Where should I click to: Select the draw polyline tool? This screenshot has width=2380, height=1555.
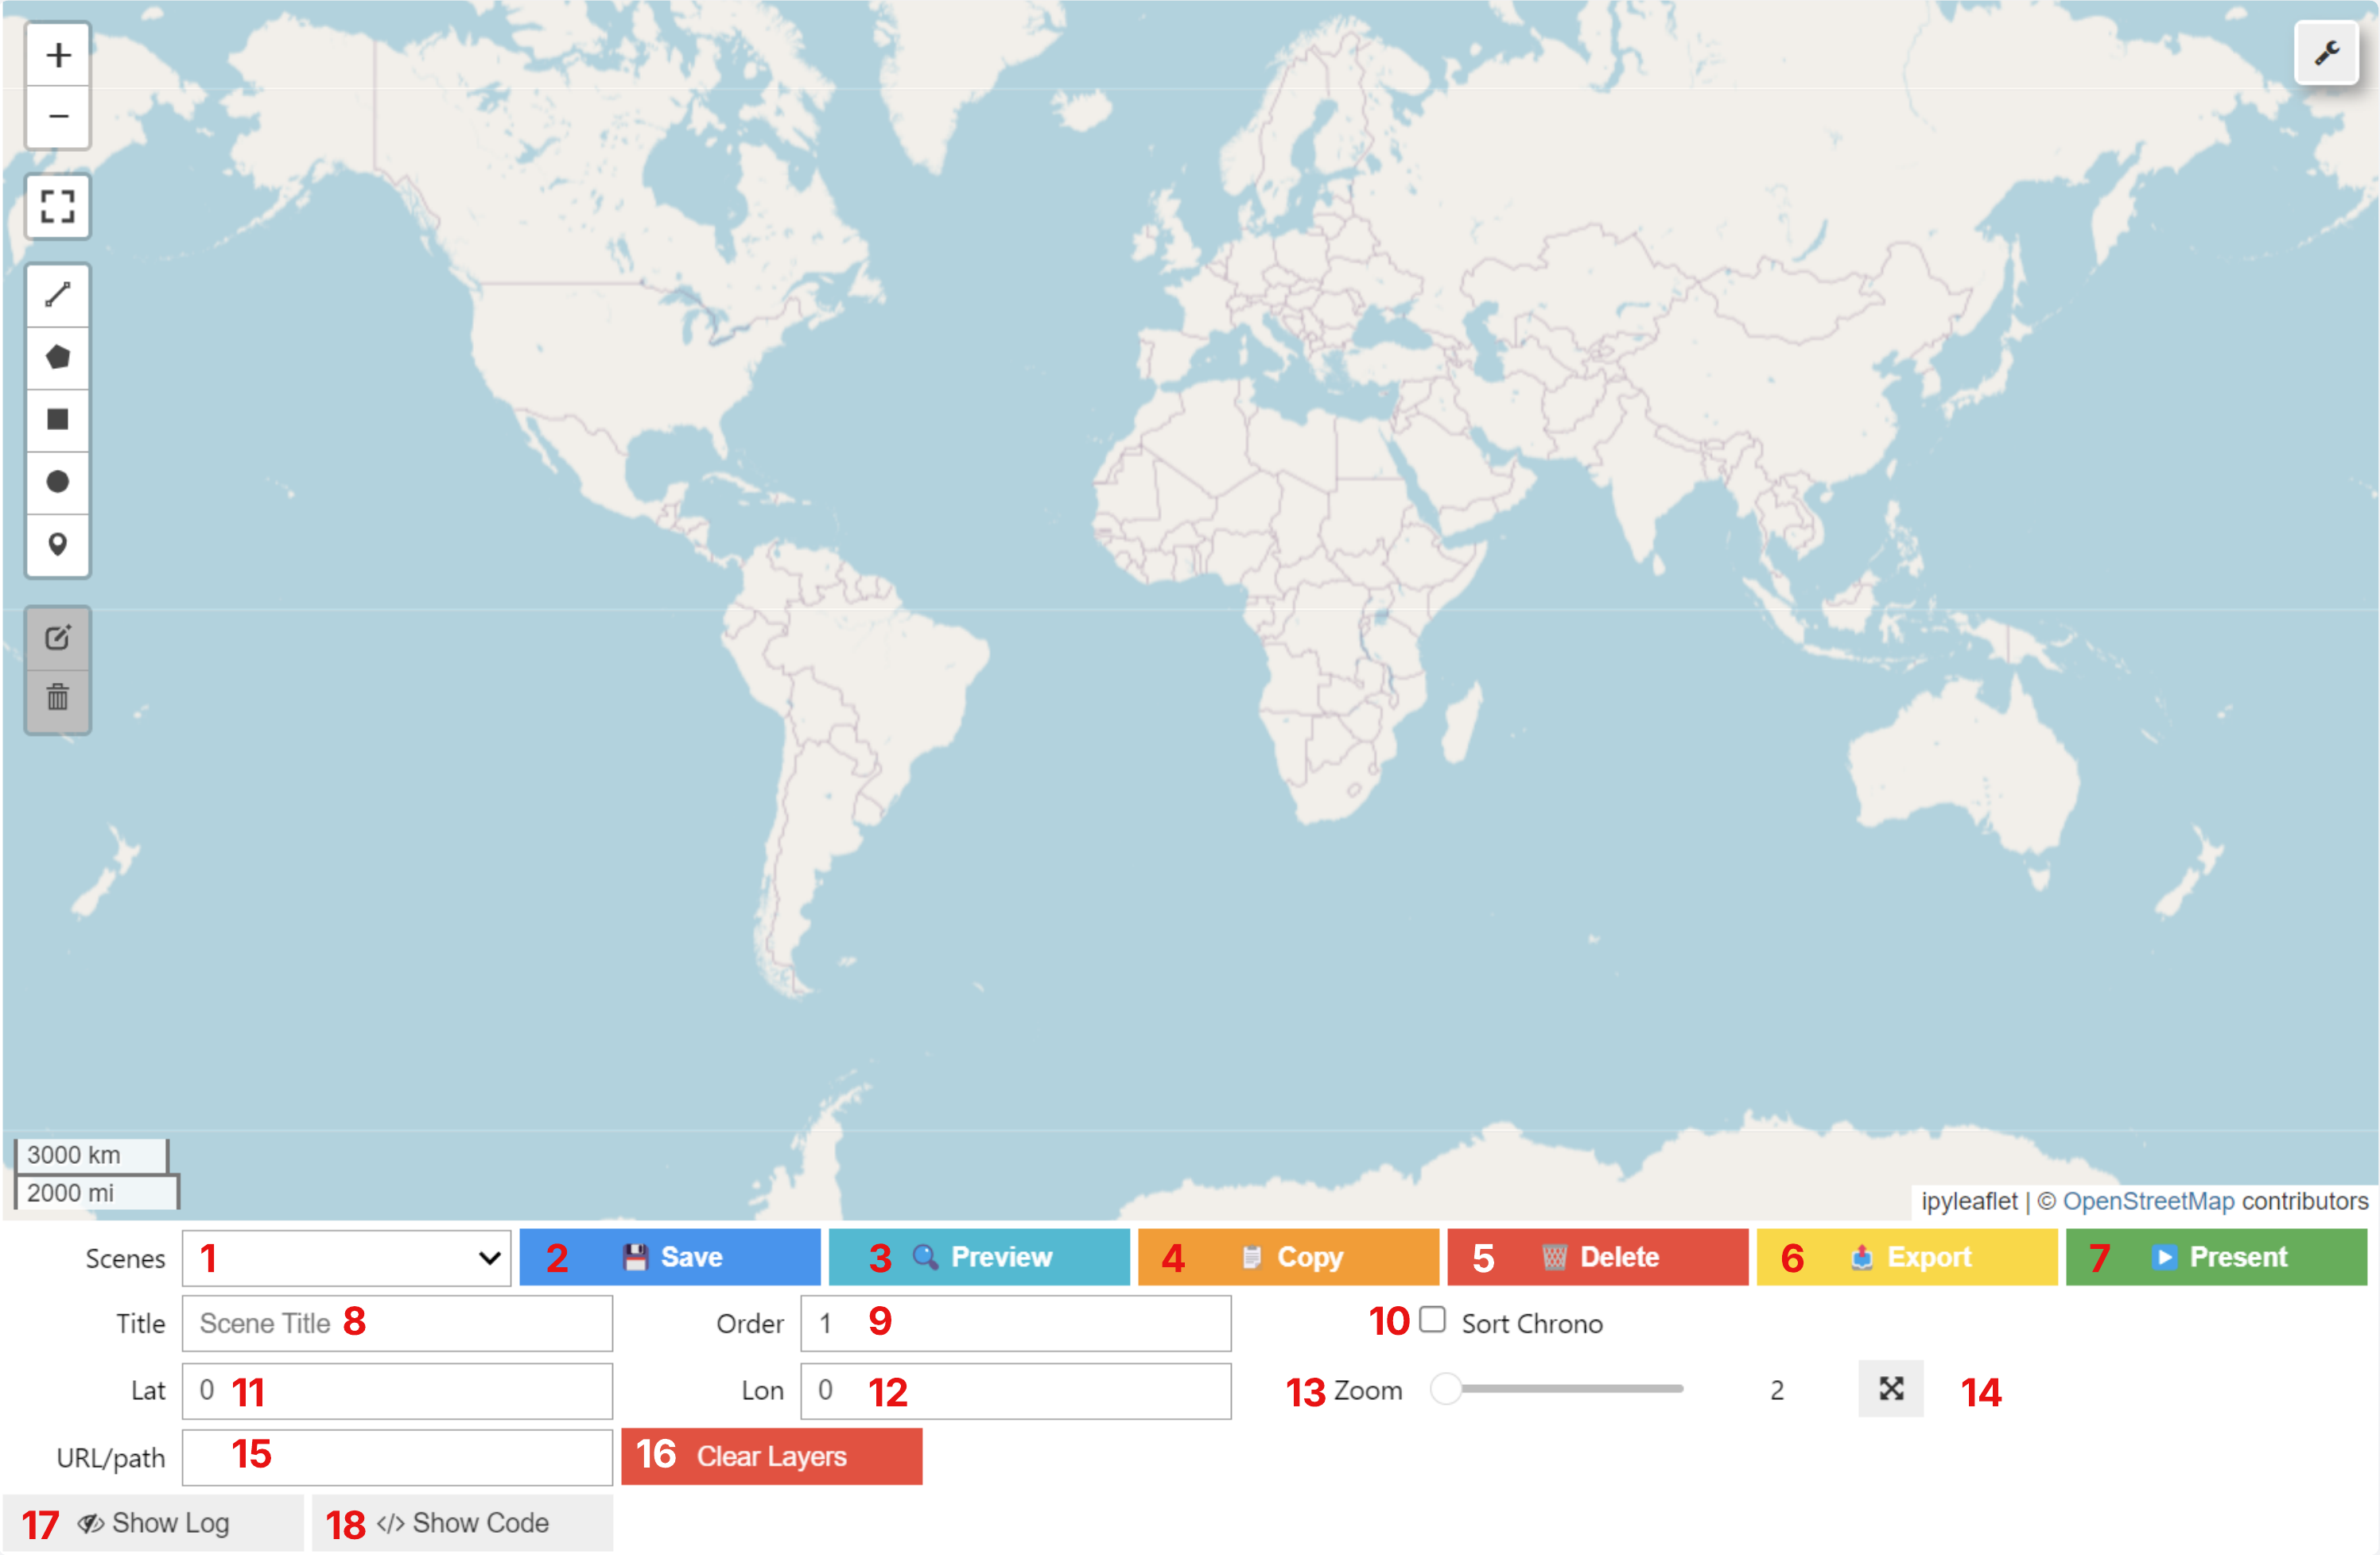[x=58, y=295]
